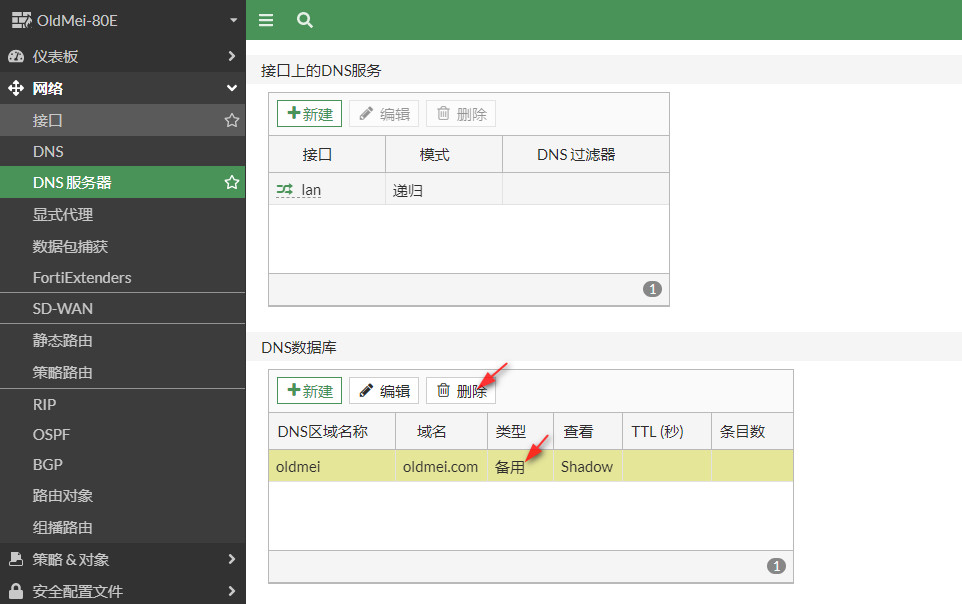Click the lan interface icon in table
The height and width of the screenshot is (604, 962).
coord(285,189)
